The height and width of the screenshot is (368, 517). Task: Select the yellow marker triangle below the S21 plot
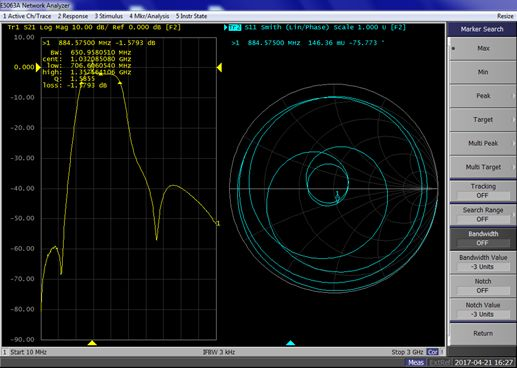92,343
